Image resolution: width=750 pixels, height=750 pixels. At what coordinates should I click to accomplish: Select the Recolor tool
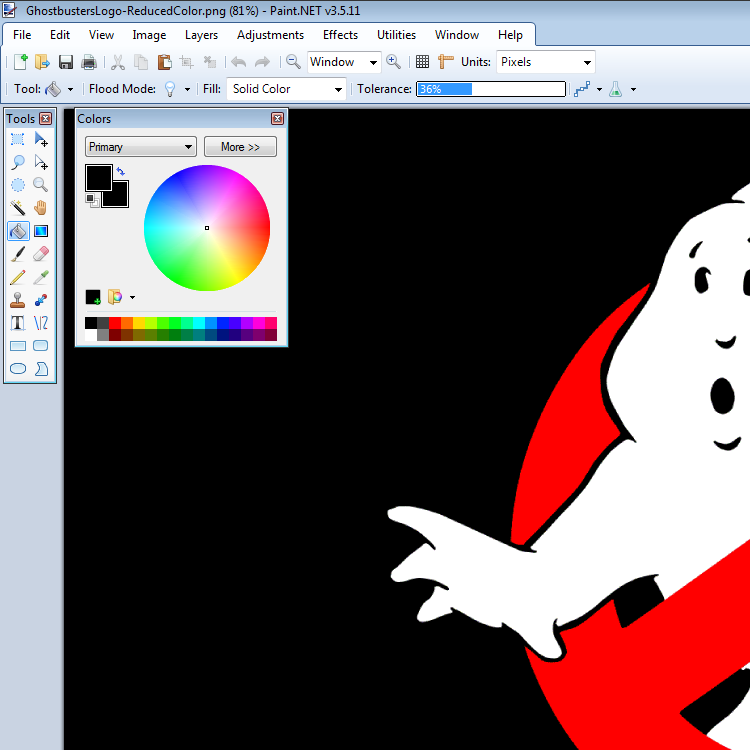41,300
